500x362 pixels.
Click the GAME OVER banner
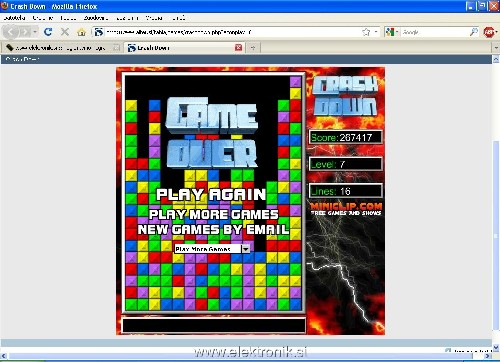coord(212,133)
